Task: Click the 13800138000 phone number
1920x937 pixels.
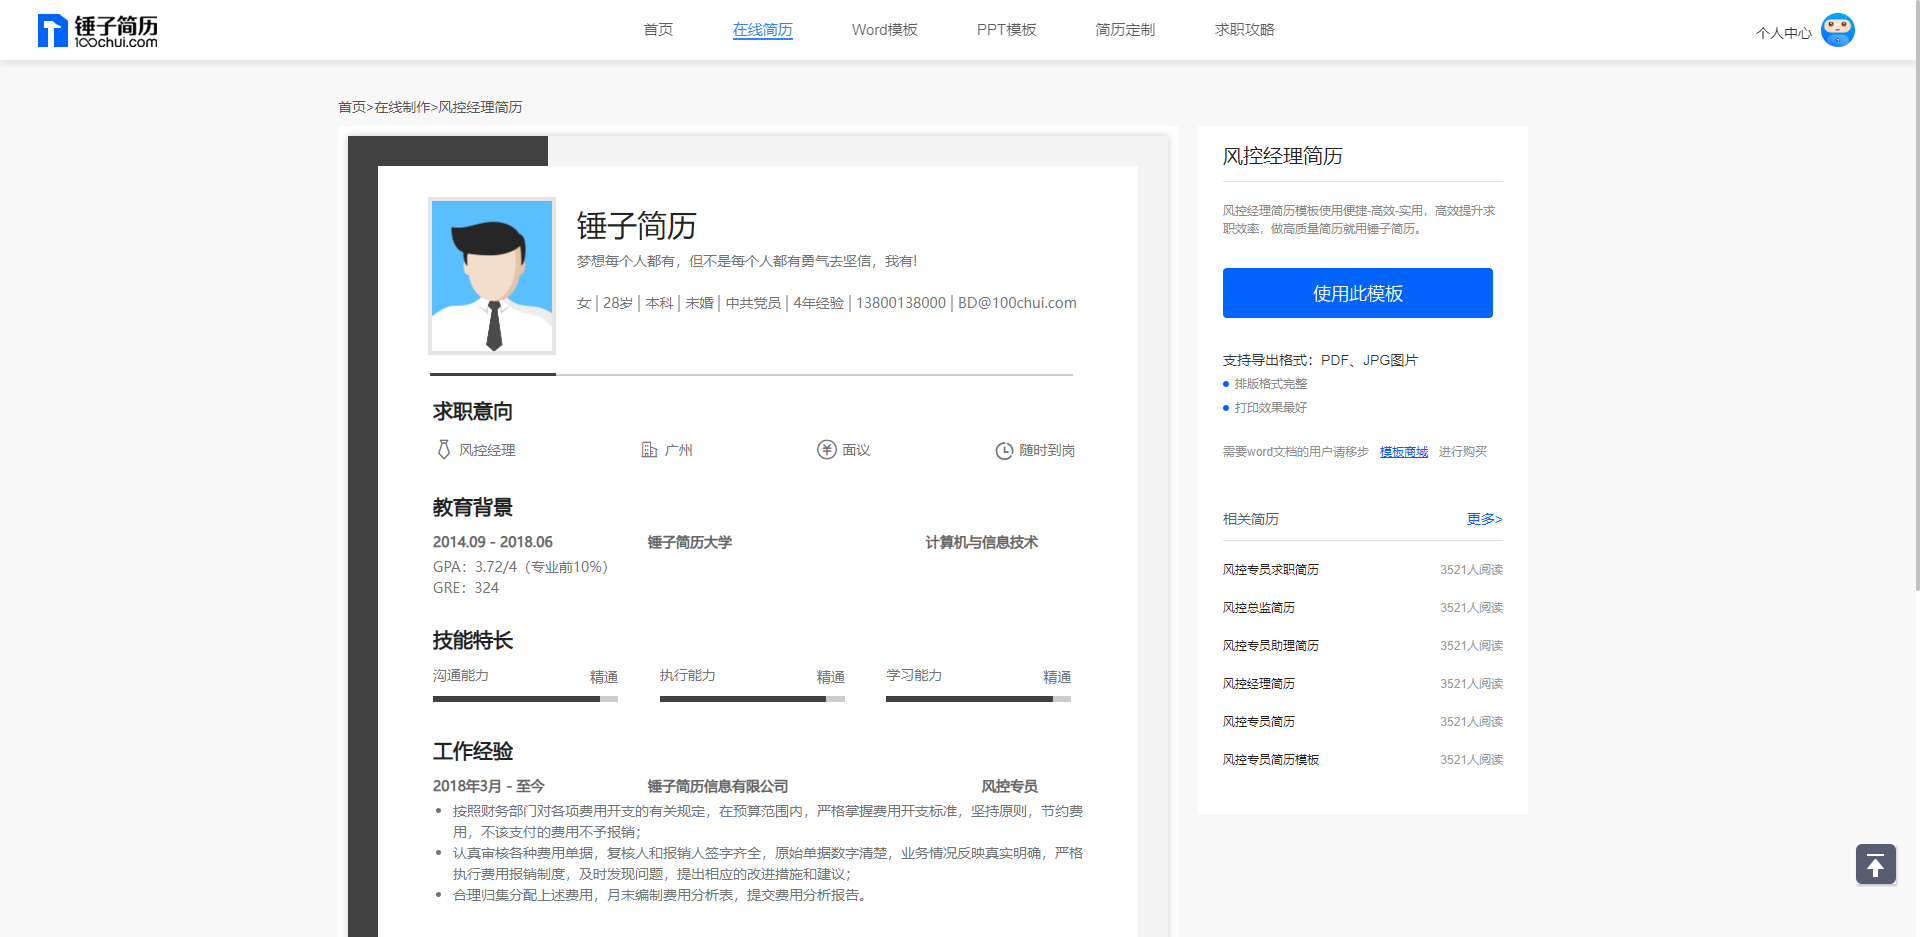Action: (x=900, y=303)
